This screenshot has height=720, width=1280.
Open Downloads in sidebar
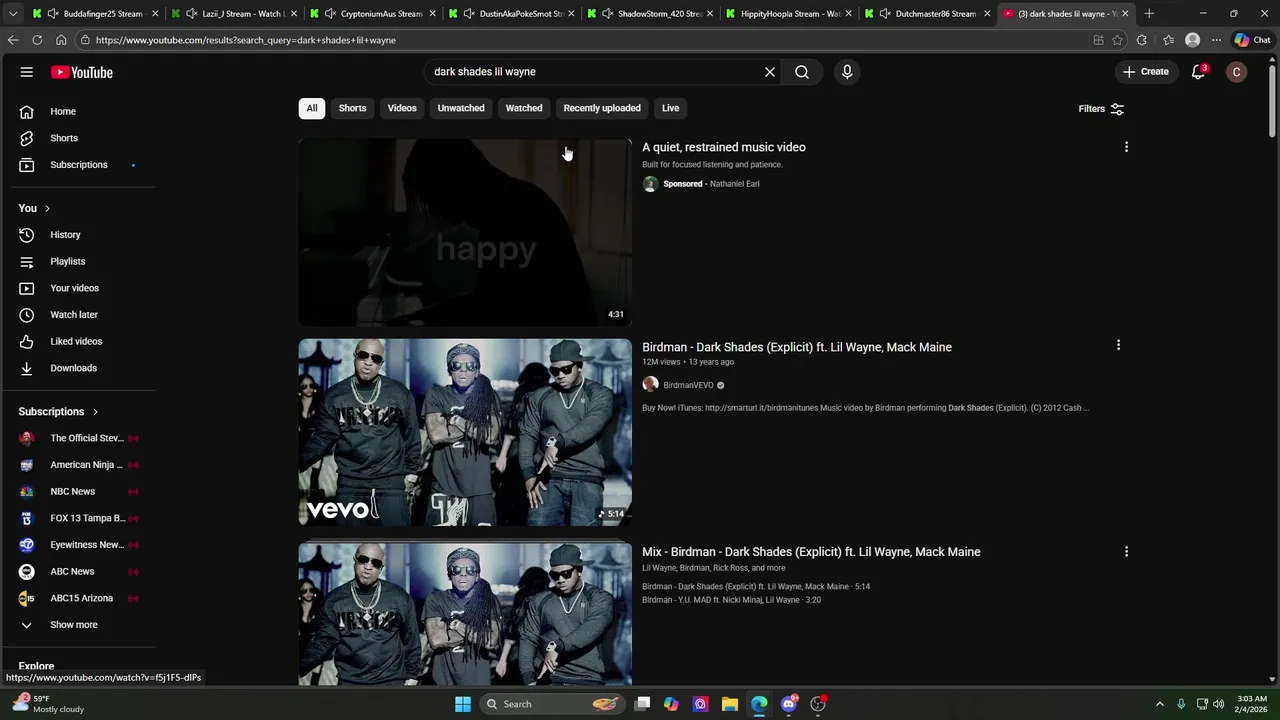(80, 368)
